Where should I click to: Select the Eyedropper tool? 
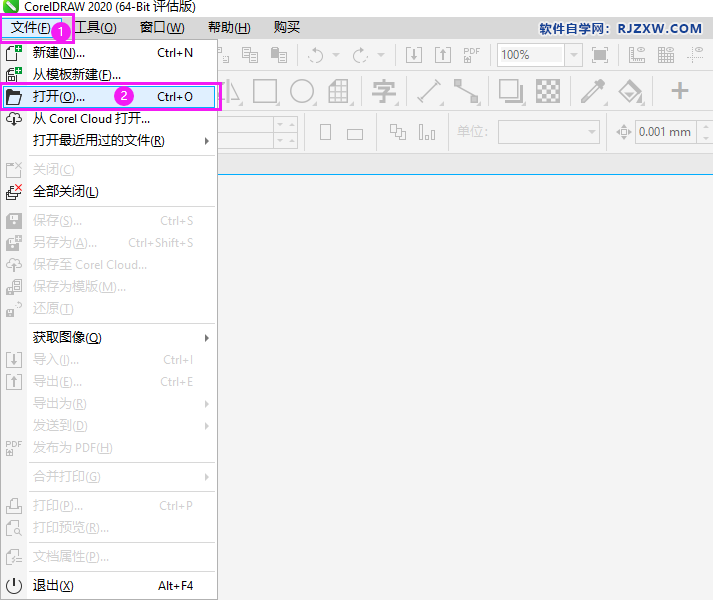[x=593, y=91]
